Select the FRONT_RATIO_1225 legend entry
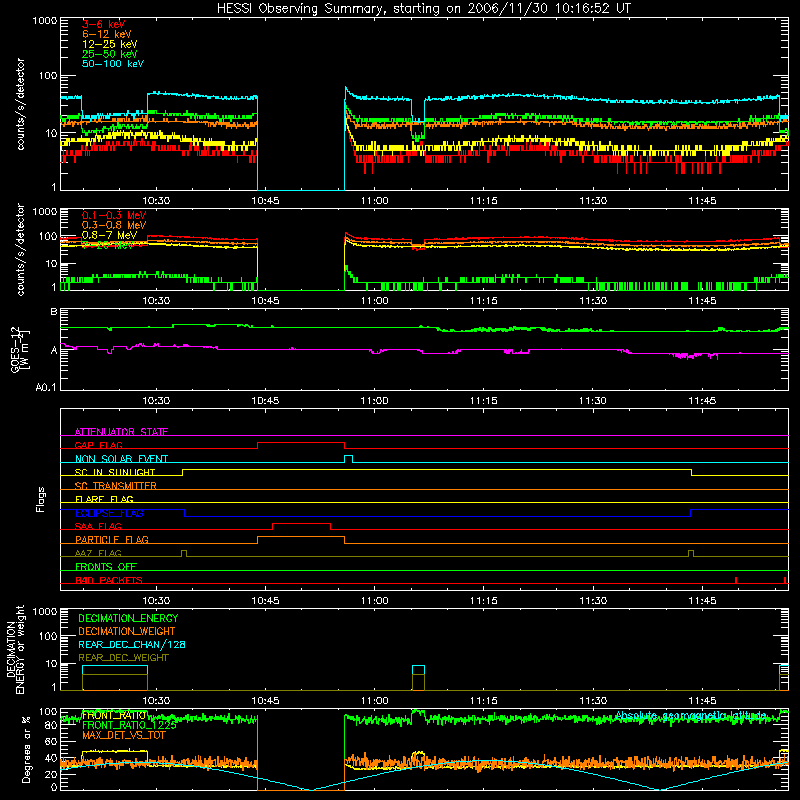This screenshot has width=800, height=800. pos(129,725)
